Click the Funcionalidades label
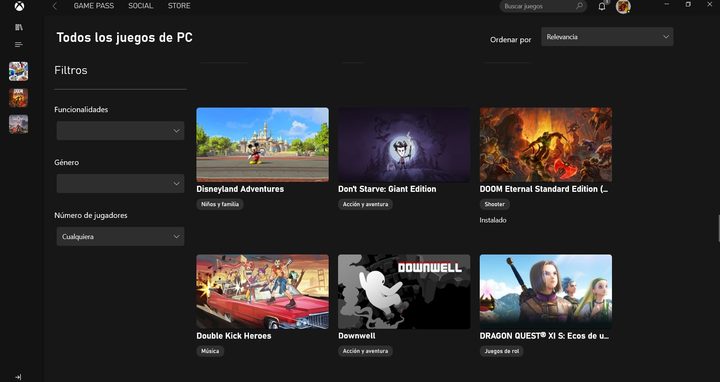 coord(81,110)
